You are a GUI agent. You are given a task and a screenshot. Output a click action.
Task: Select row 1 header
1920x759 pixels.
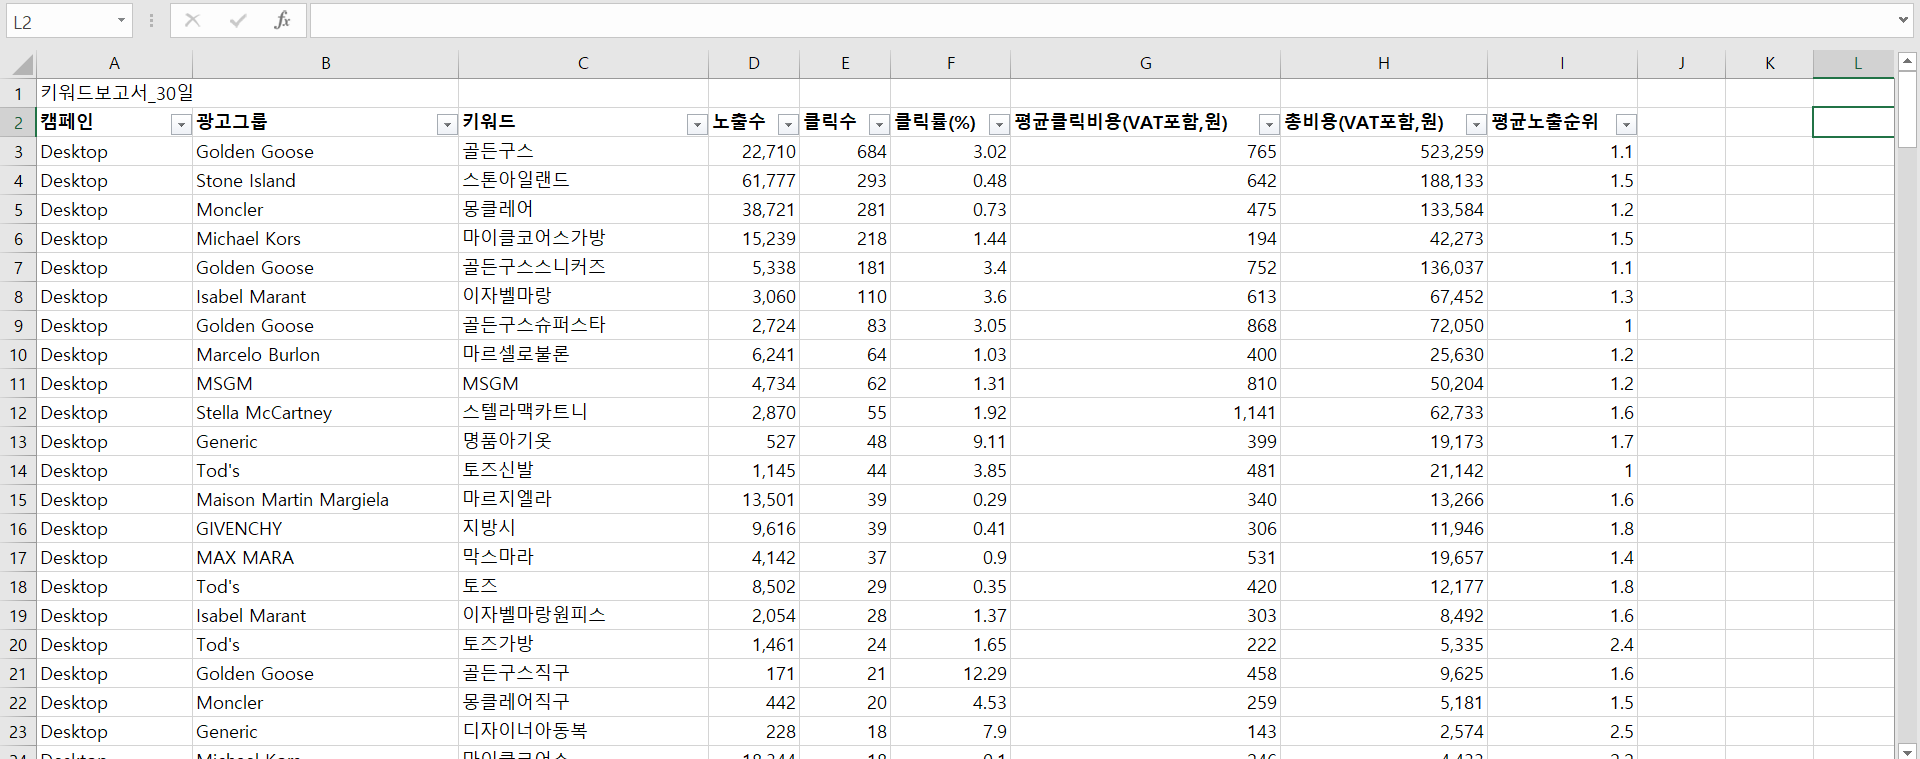pyautogui.click(x=18, y=94)
